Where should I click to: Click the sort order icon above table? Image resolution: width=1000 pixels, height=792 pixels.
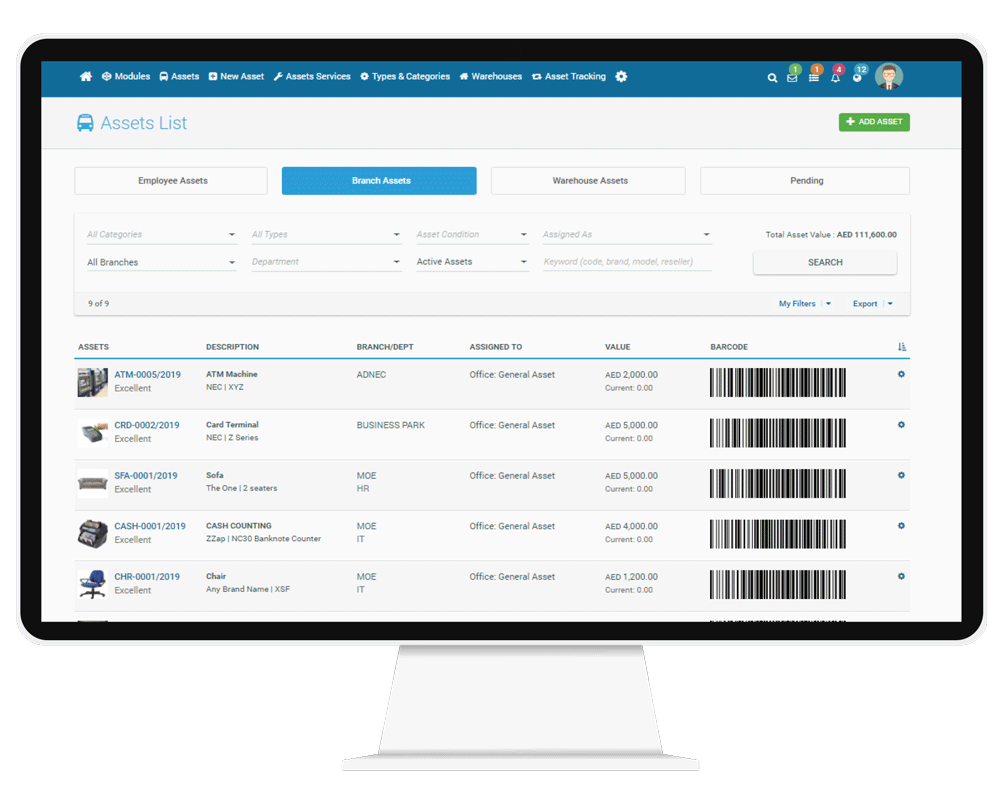click(x=901, y=347)
